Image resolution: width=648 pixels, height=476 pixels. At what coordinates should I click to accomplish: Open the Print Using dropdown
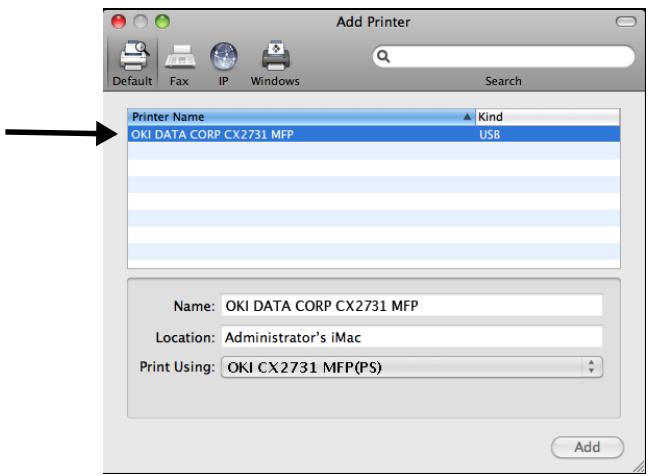pyautogui.click(x=412, y=367)
